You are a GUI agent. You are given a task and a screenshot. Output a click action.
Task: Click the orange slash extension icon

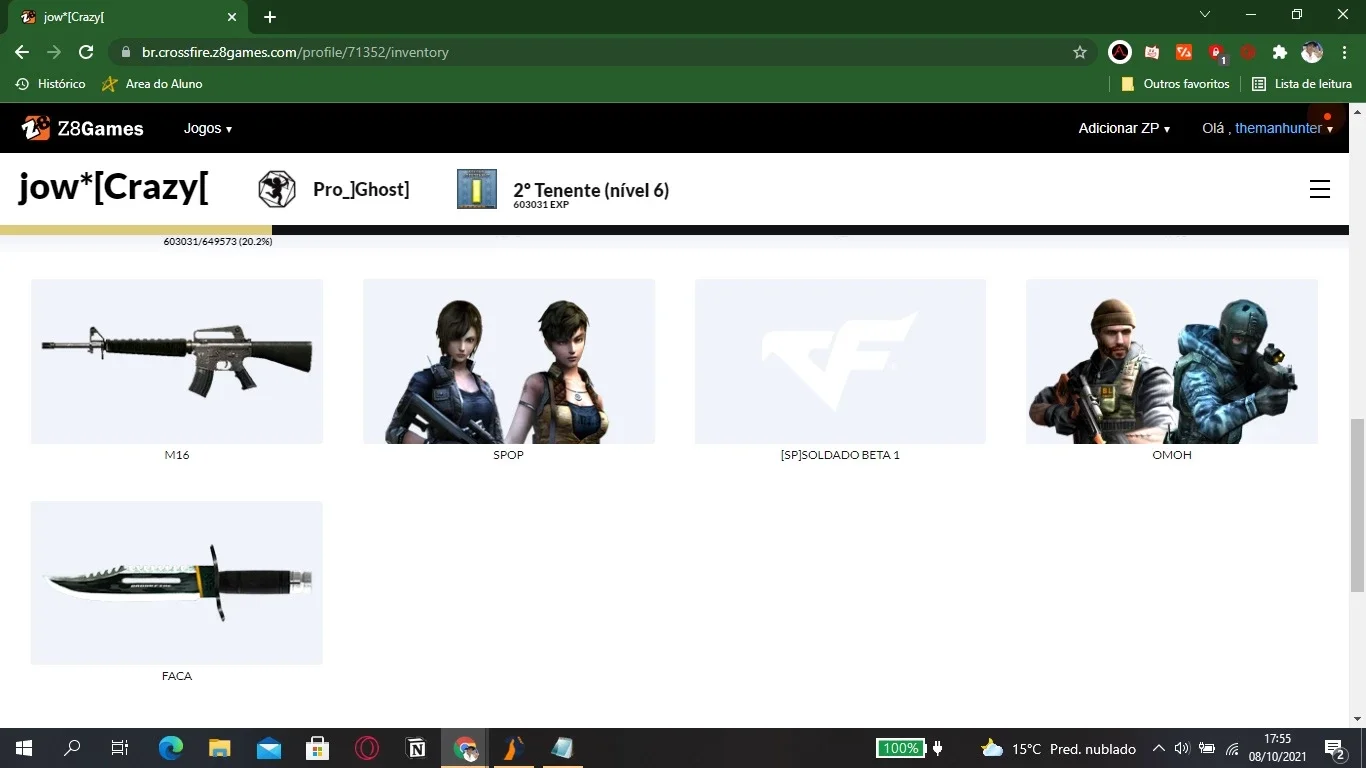pos(1184,52)
